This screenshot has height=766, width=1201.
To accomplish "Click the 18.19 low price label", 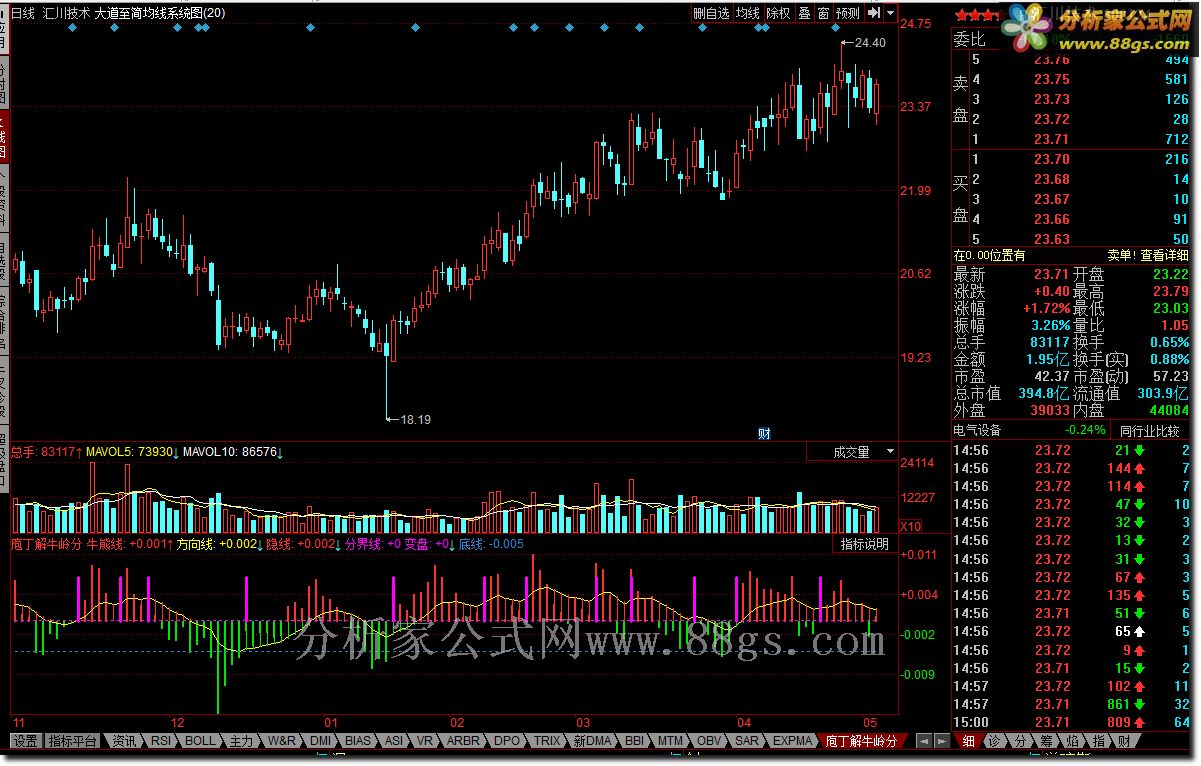I will (x=415, y=419).
